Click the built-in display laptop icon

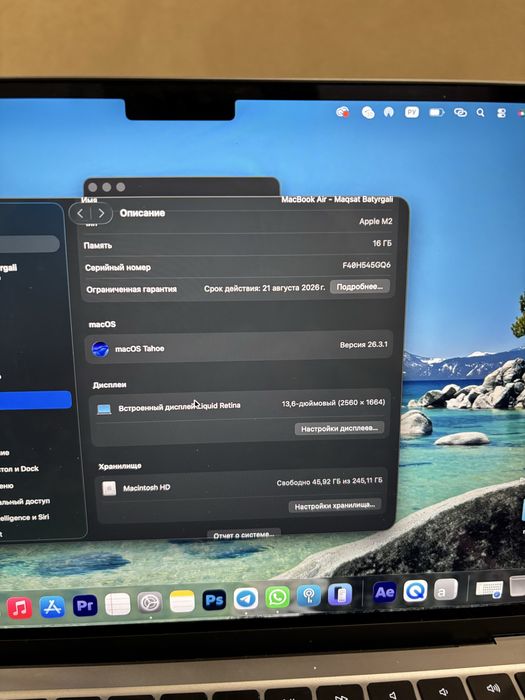tap(104, 409)
